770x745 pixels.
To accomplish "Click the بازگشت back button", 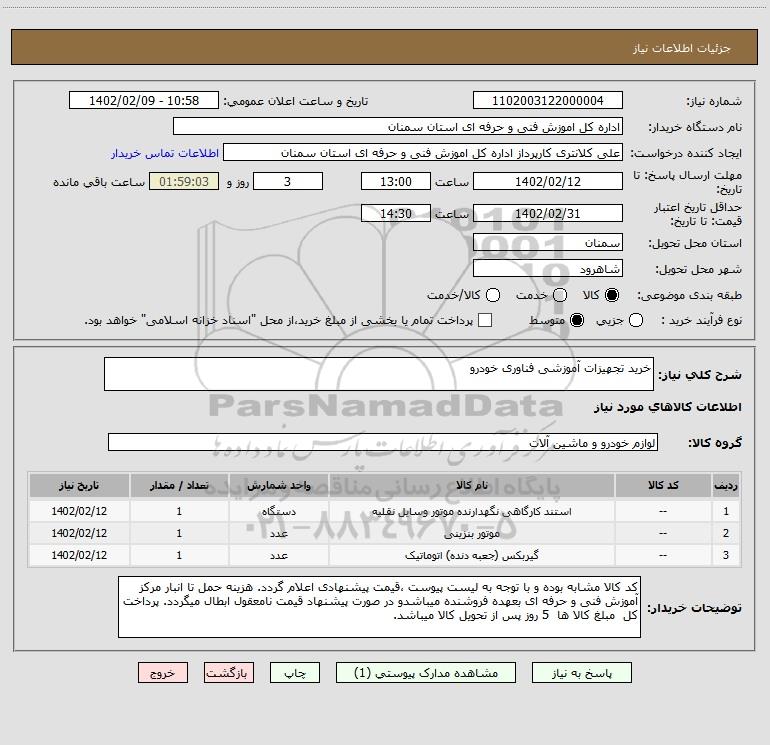I will (229, 673).
